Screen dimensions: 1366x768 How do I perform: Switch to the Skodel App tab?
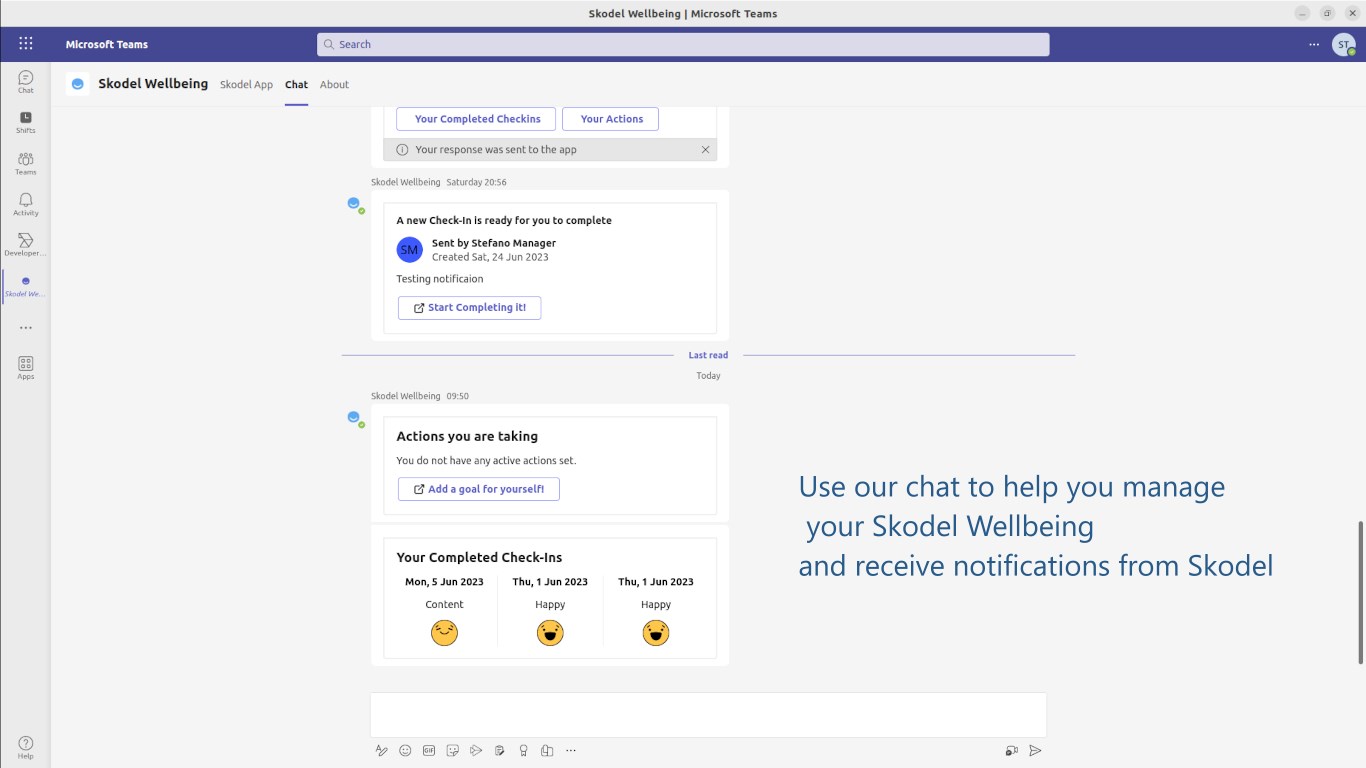tap(246, 84)
